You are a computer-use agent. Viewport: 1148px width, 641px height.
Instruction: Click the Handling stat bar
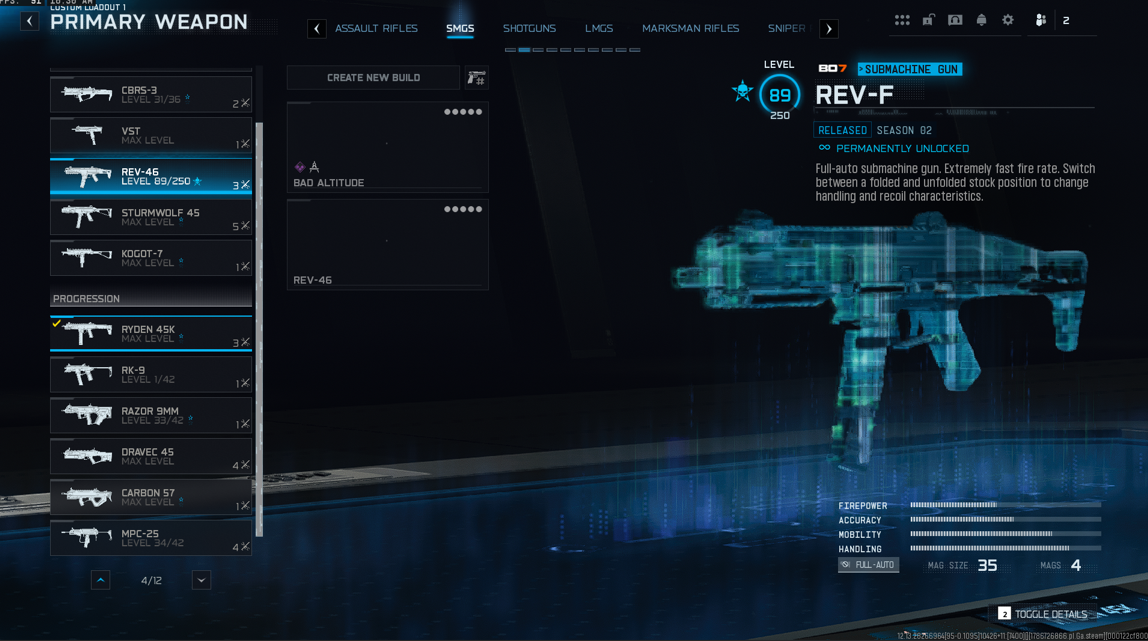click(1005, 548)
